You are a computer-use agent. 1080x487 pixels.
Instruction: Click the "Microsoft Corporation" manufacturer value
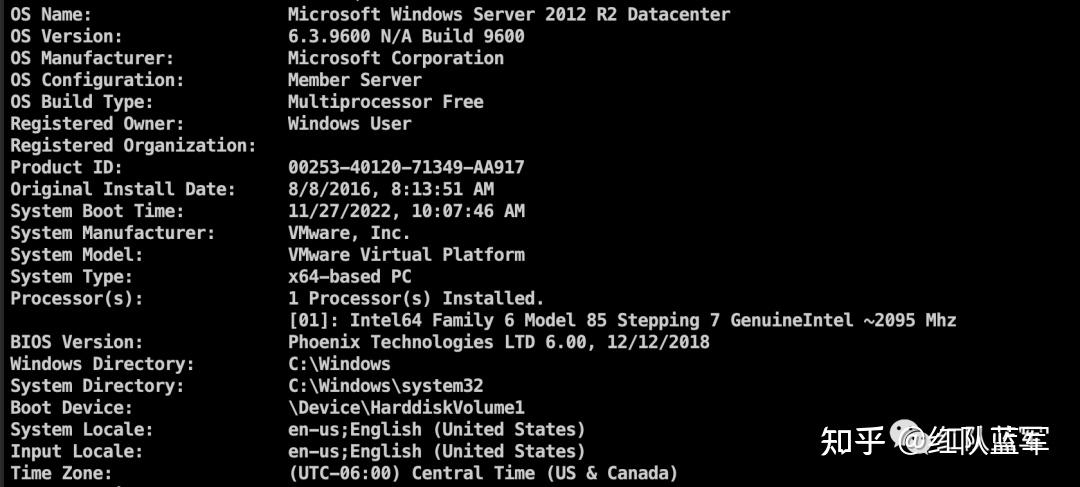pyautogui.click(x=396, y=58)
